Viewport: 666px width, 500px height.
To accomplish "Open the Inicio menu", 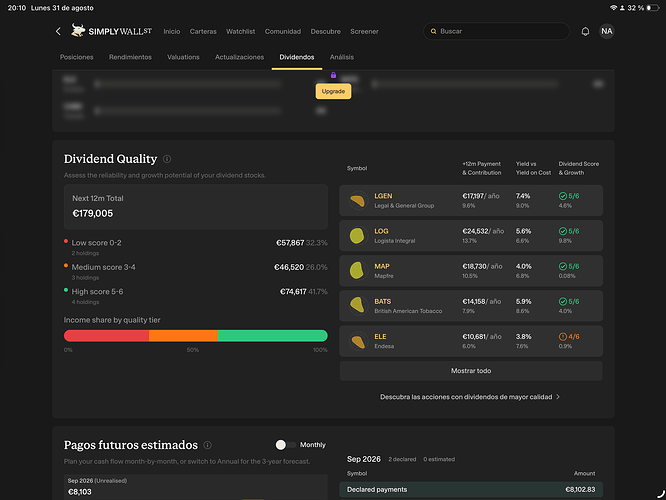I will (x=172, y=31).
